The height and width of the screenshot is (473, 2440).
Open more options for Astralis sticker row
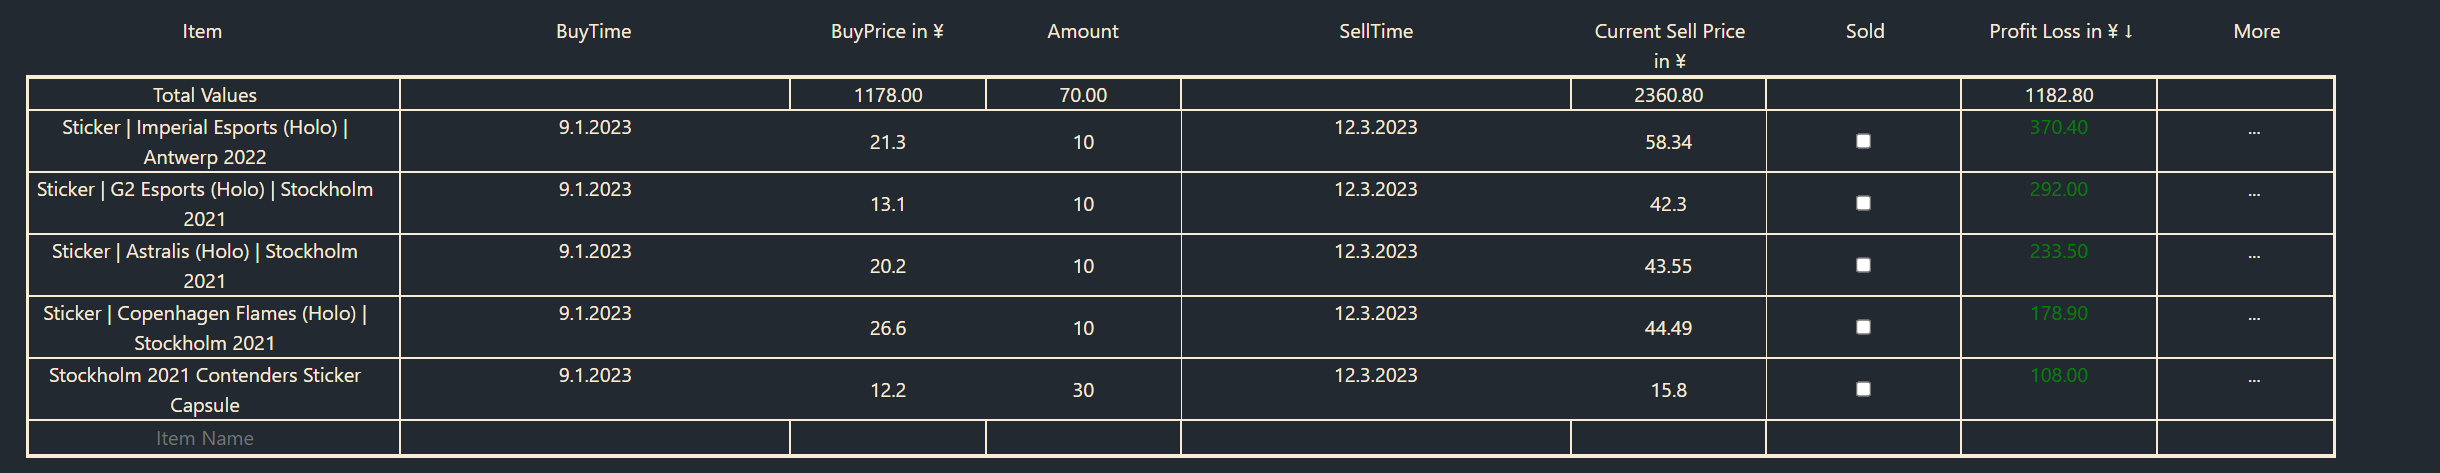click(2254, 255)
